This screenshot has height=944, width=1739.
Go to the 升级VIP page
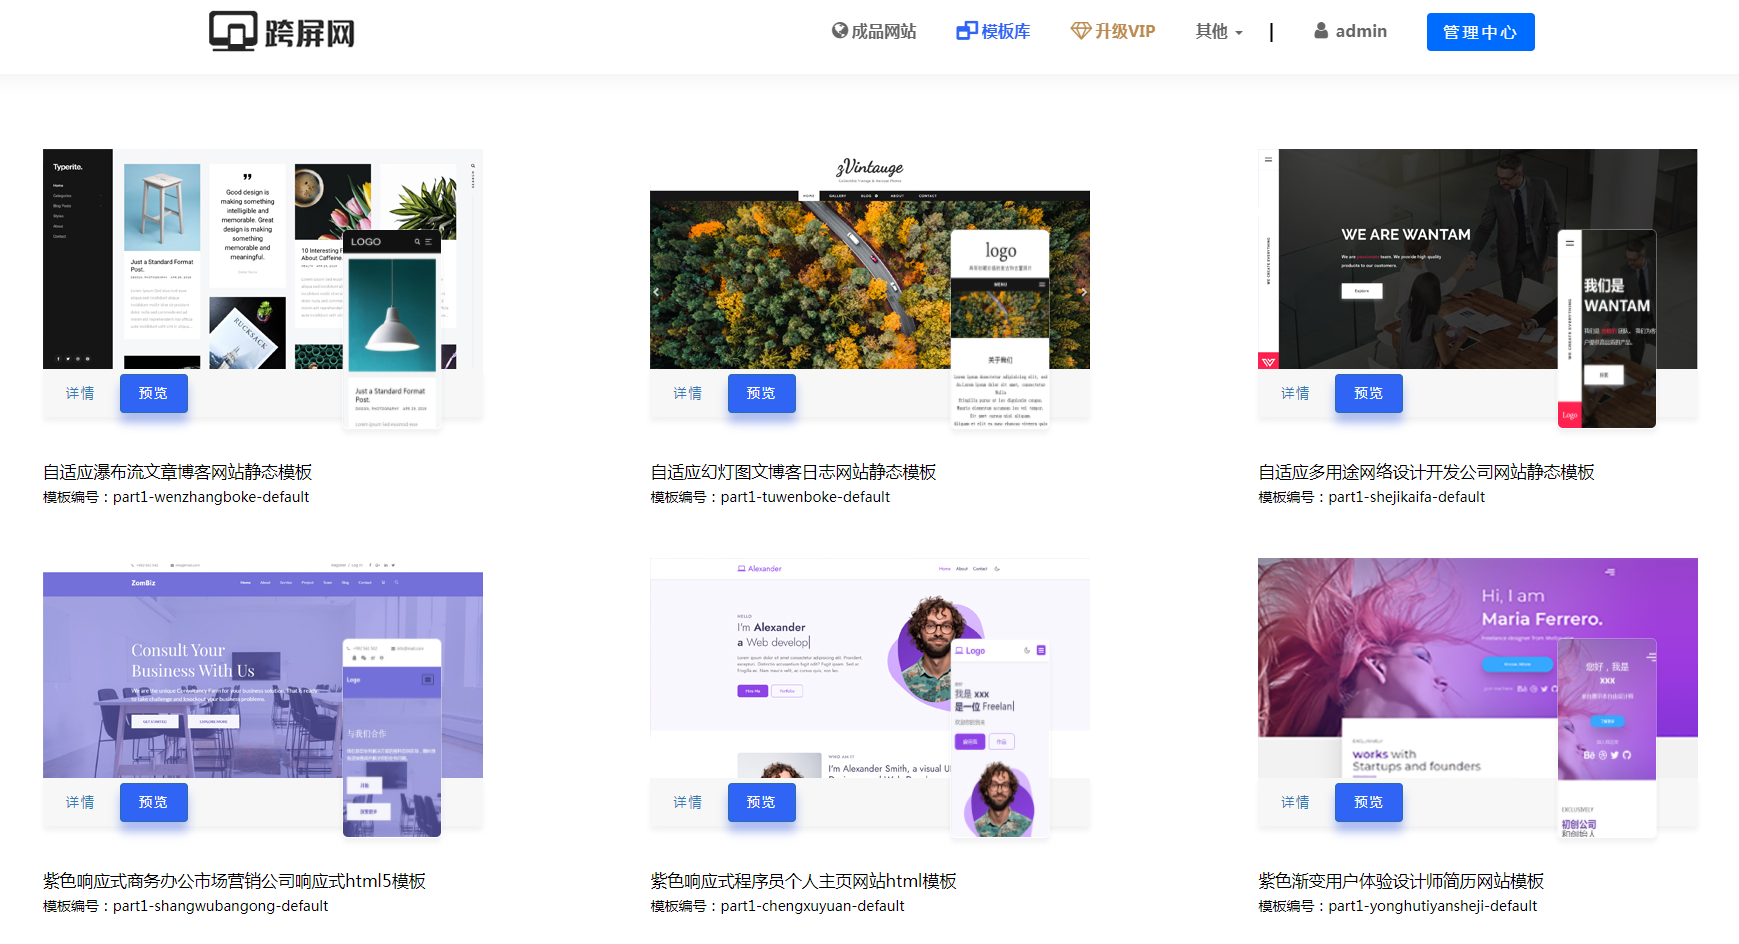coord(1124,32)
